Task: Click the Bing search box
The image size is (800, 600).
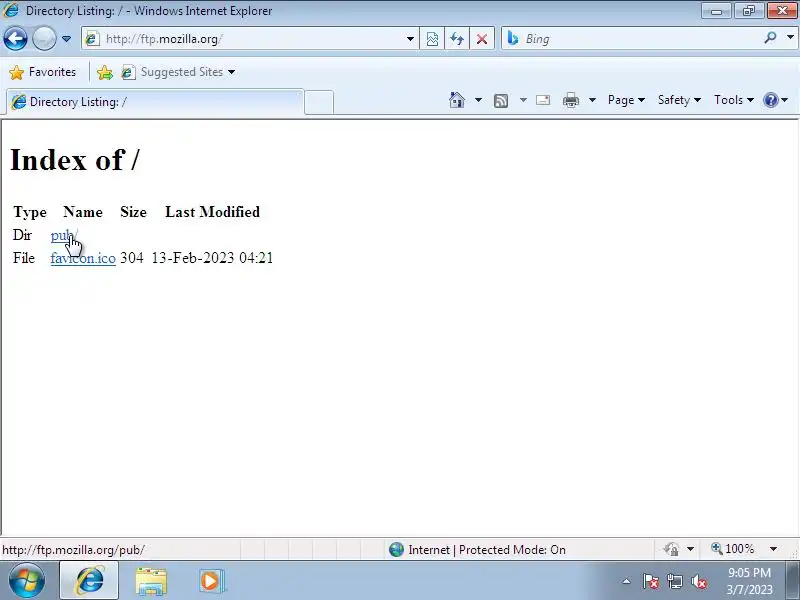Action: 633,39
